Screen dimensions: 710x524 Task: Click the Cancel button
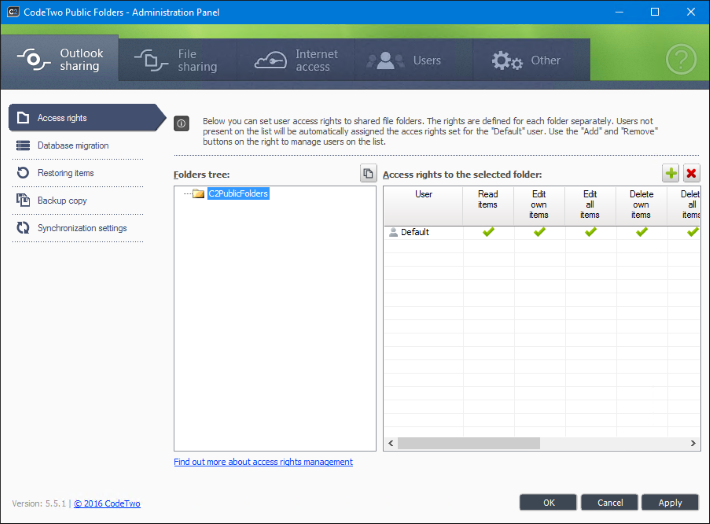(609, 503)
